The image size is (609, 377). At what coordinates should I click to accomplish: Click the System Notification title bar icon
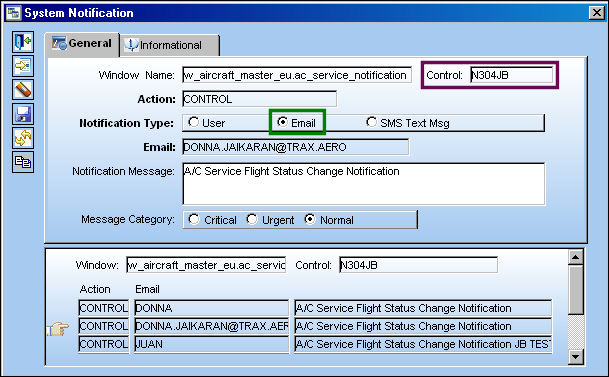[x=13, y=13]
